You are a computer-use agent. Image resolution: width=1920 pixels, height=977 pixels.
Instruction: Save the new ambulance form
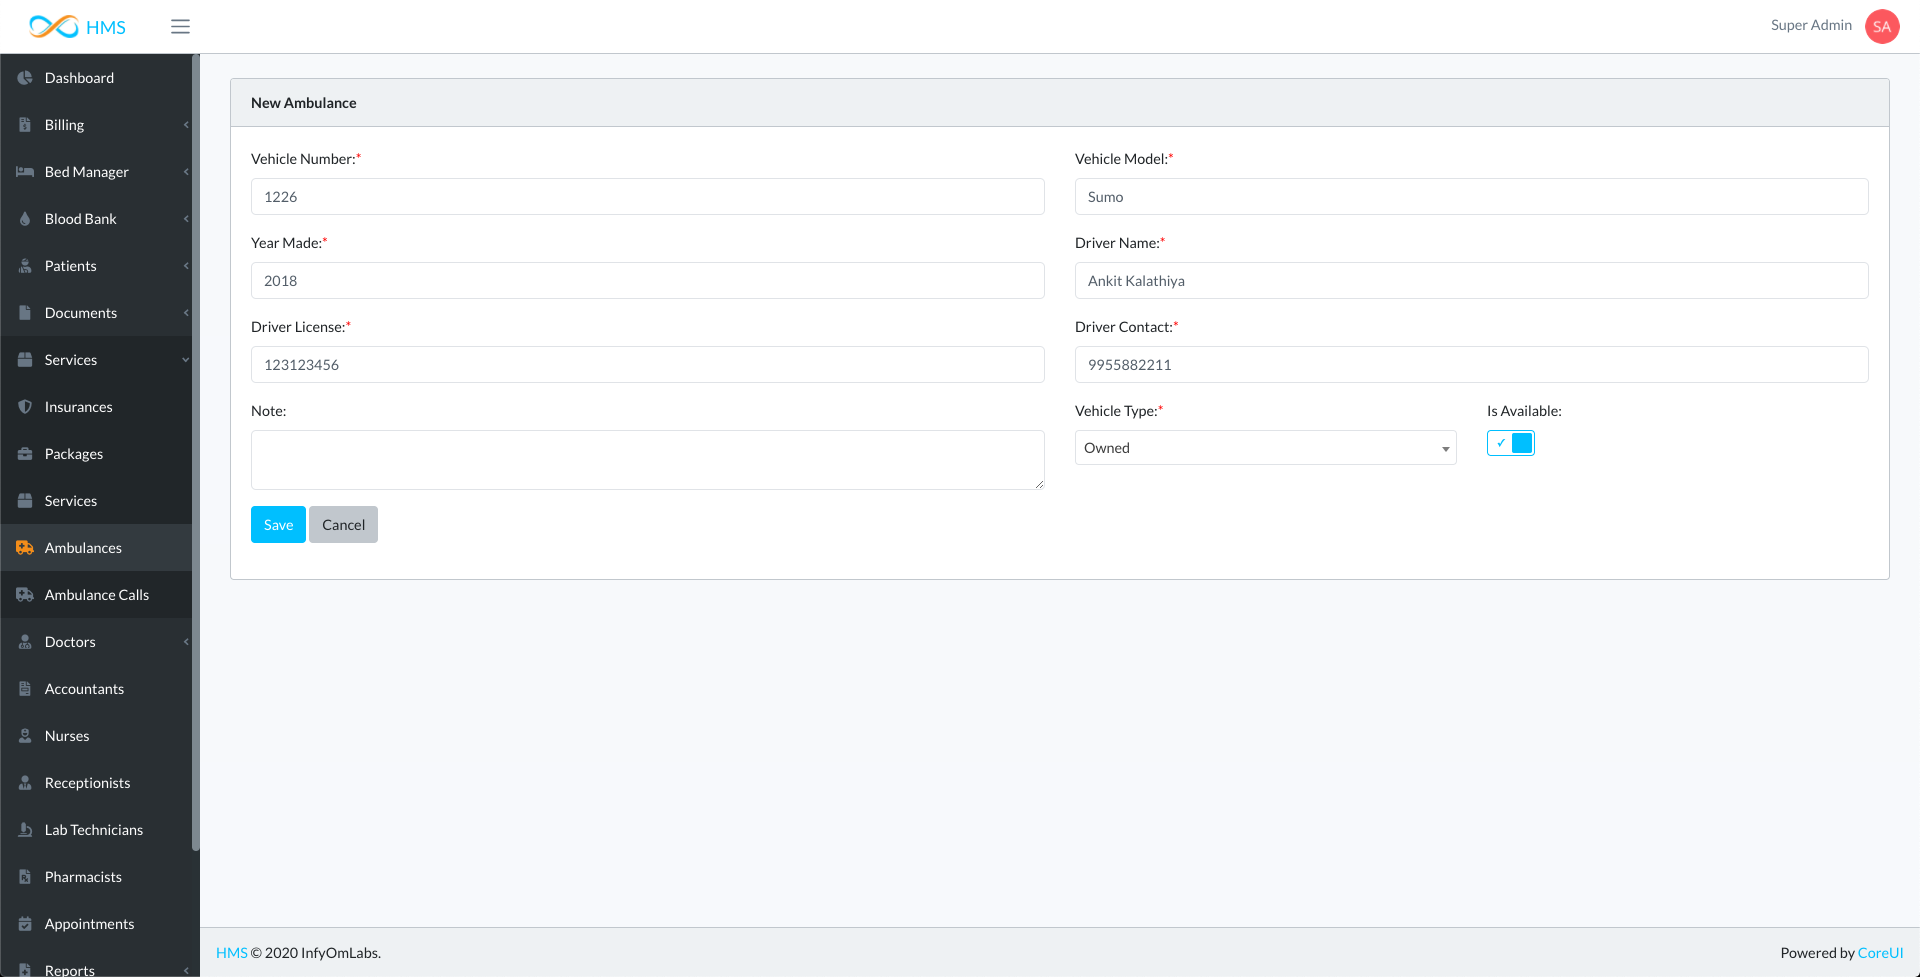click(x=278, y=525)
